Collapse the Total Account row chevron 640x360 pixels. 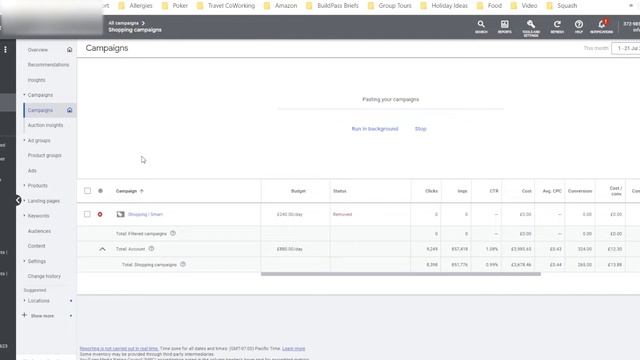(102, 249)
